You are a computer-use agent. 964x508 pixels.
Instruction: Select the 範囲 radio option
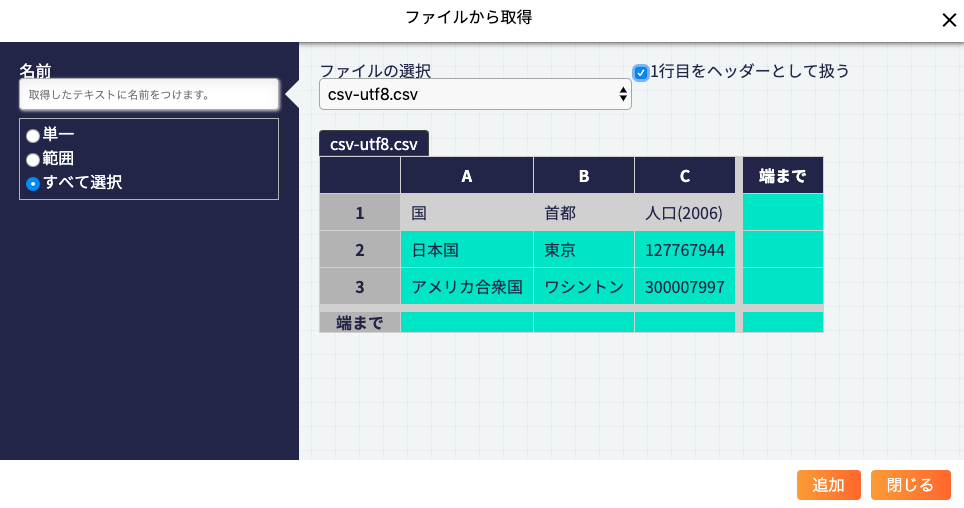pos(33,160)
